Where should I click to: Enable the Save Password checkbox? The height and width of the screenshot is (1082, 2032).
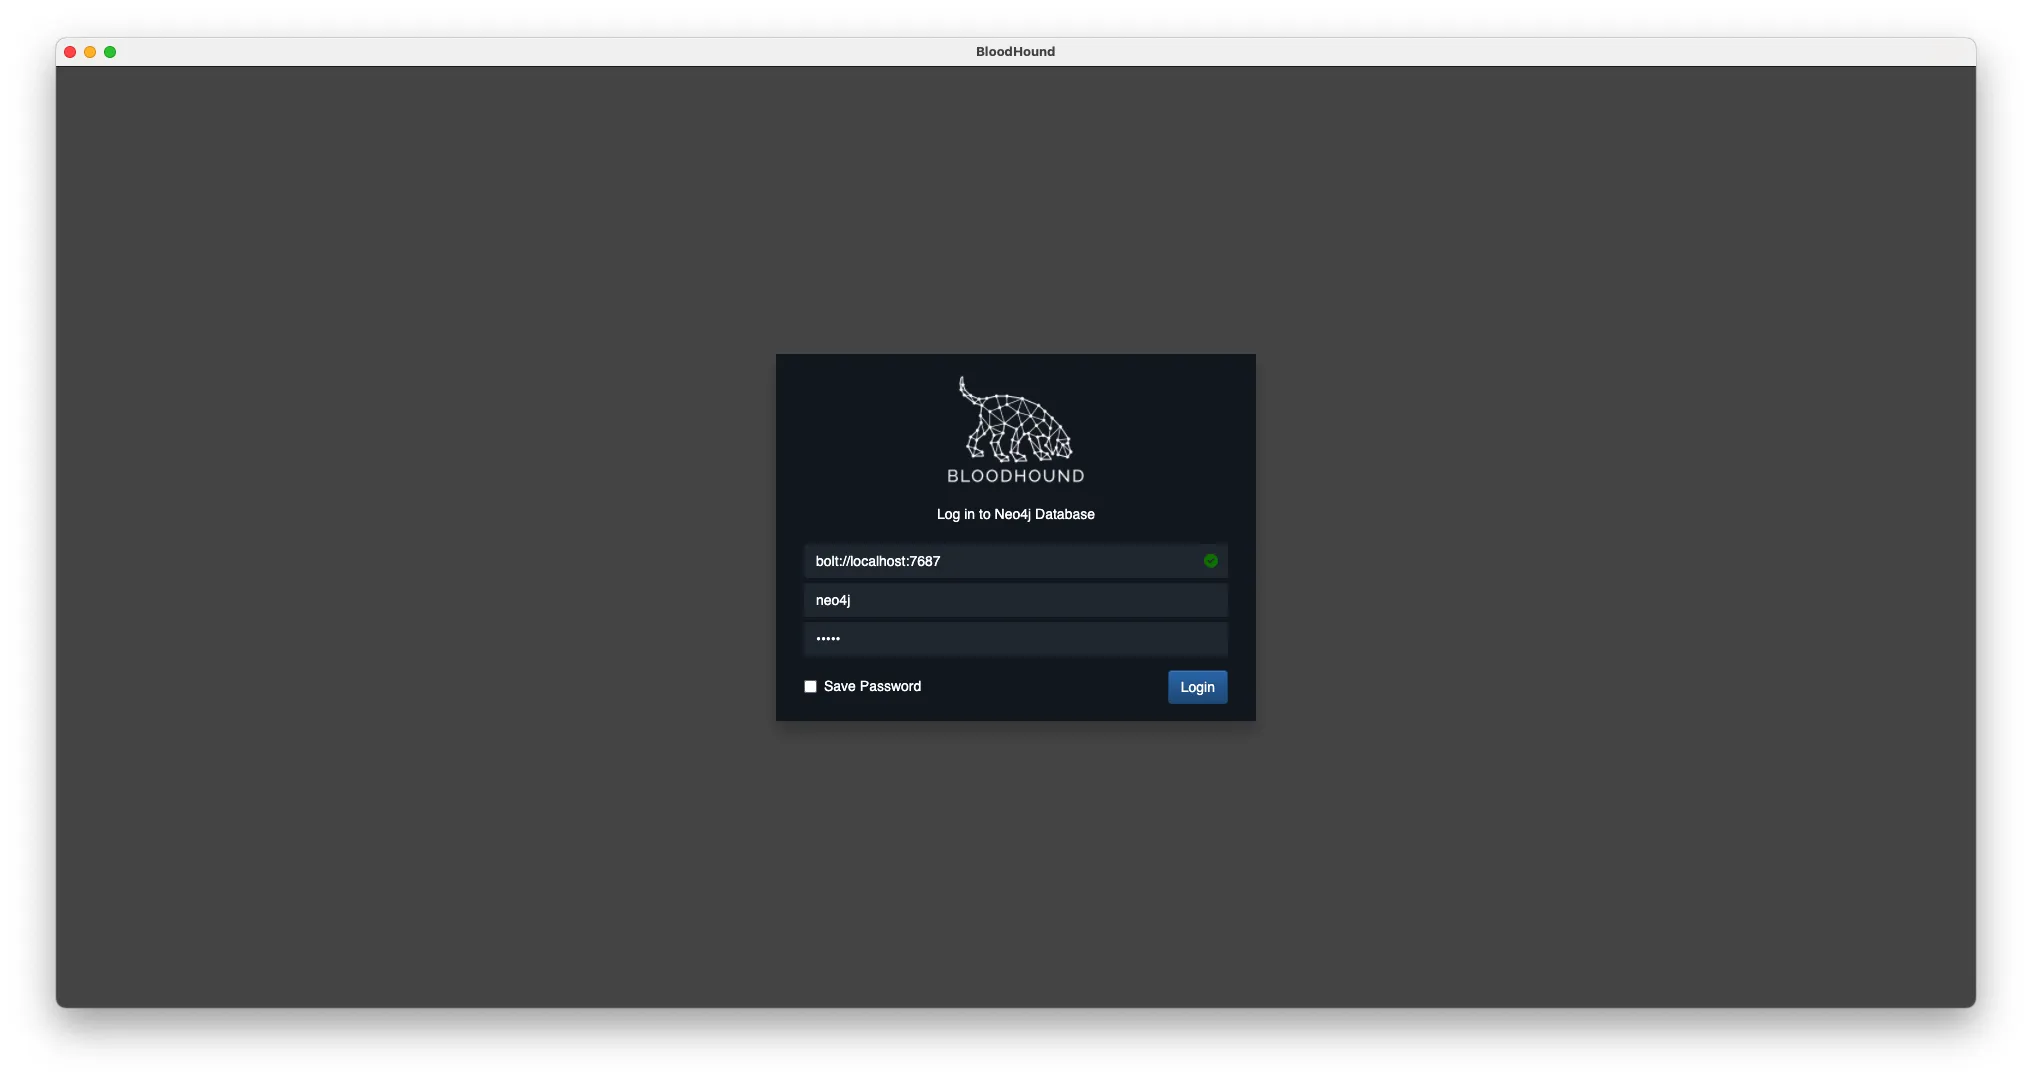pyautogui.click(x=810, y=686)
